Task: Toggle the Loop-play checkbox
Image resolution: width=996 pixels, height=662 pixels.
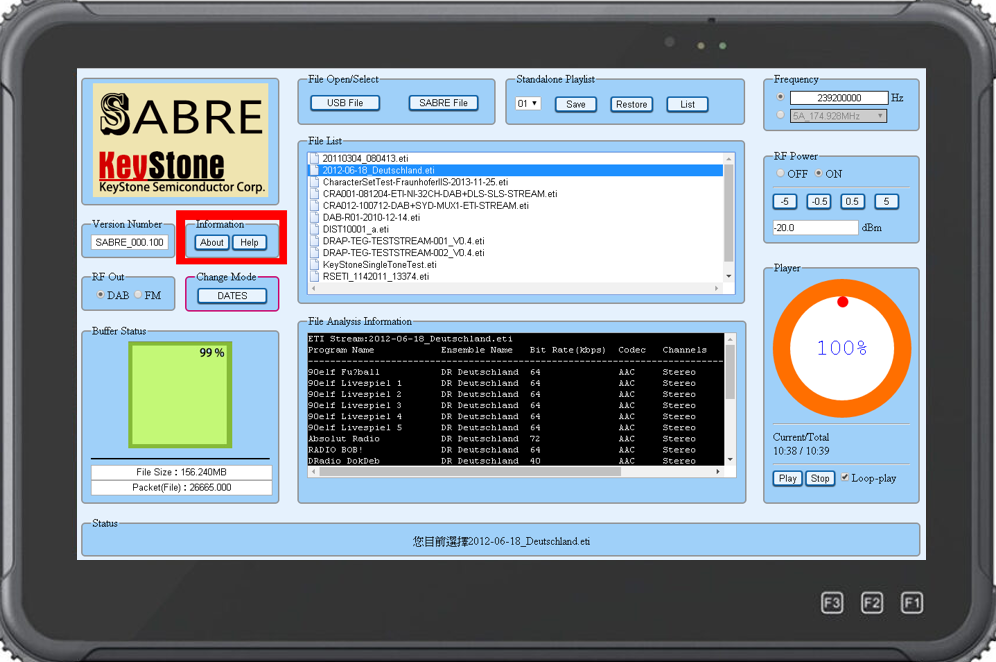Action: tap(846, 478)
